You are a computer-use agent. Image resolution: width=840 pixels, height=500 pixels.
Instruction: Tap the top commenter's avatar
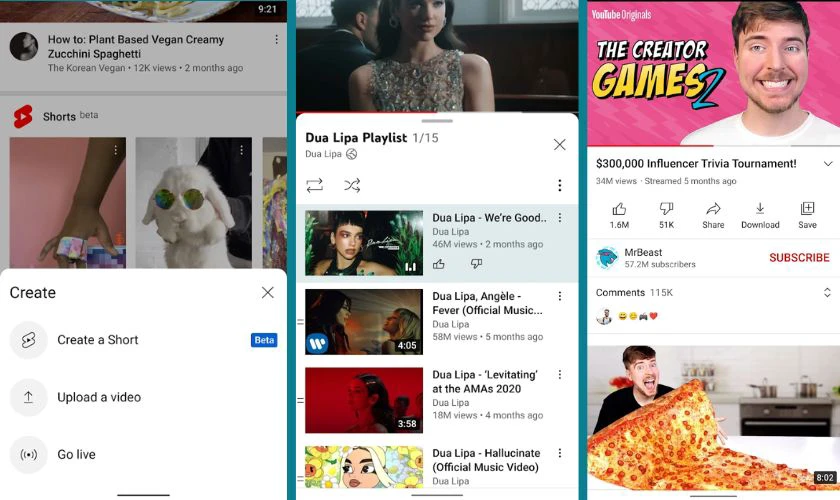pos(604,317)
